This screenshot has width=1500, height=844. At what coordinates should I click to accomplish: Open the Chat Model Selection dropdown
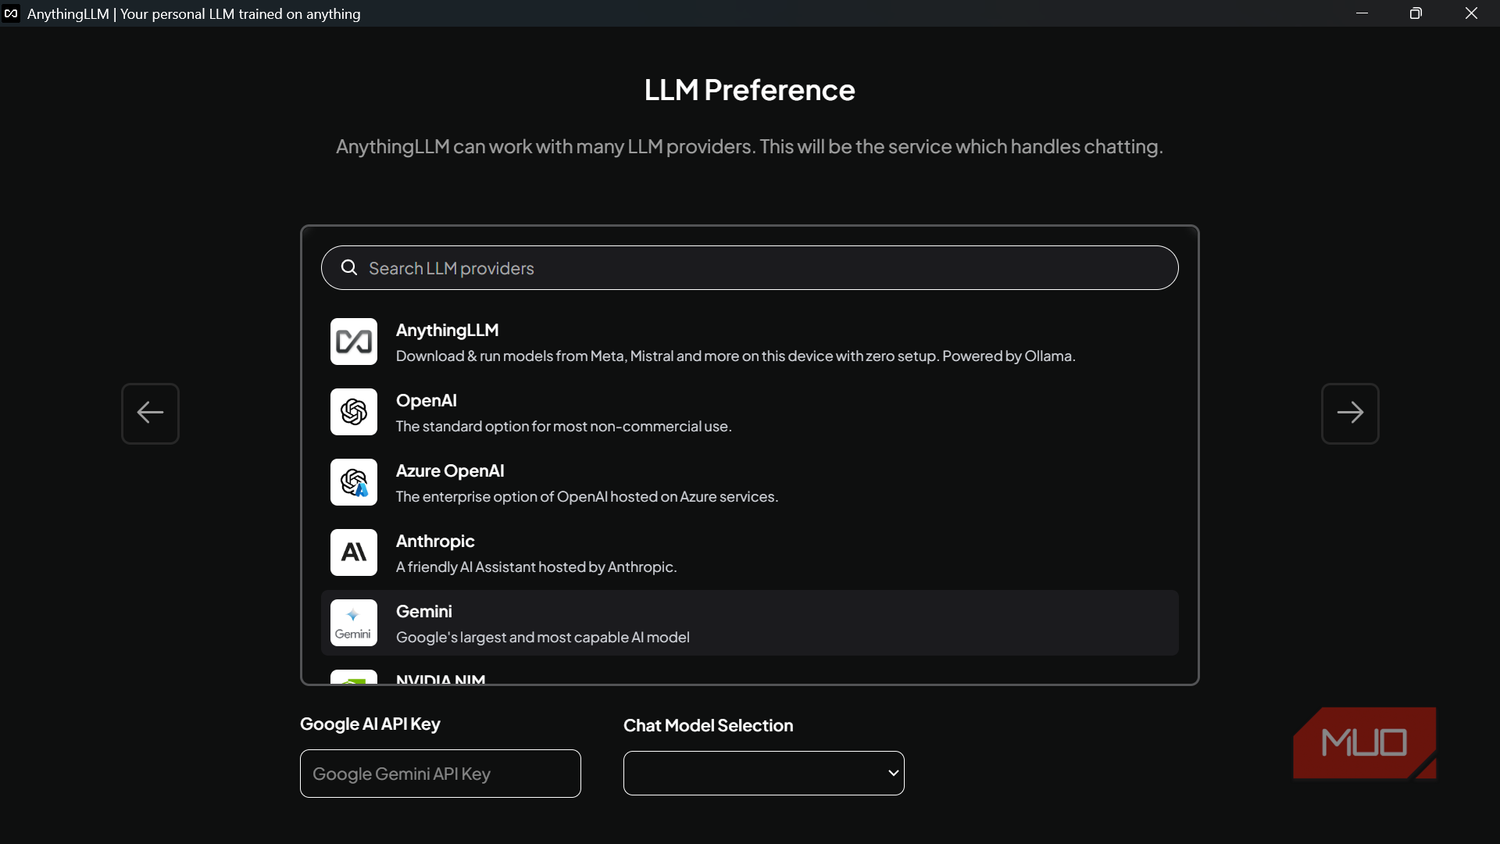pos(763,773)
